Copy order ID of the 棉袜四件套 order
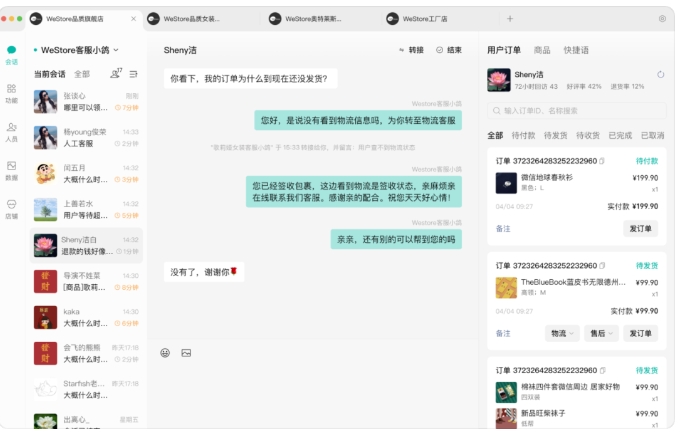 point(602,371)
